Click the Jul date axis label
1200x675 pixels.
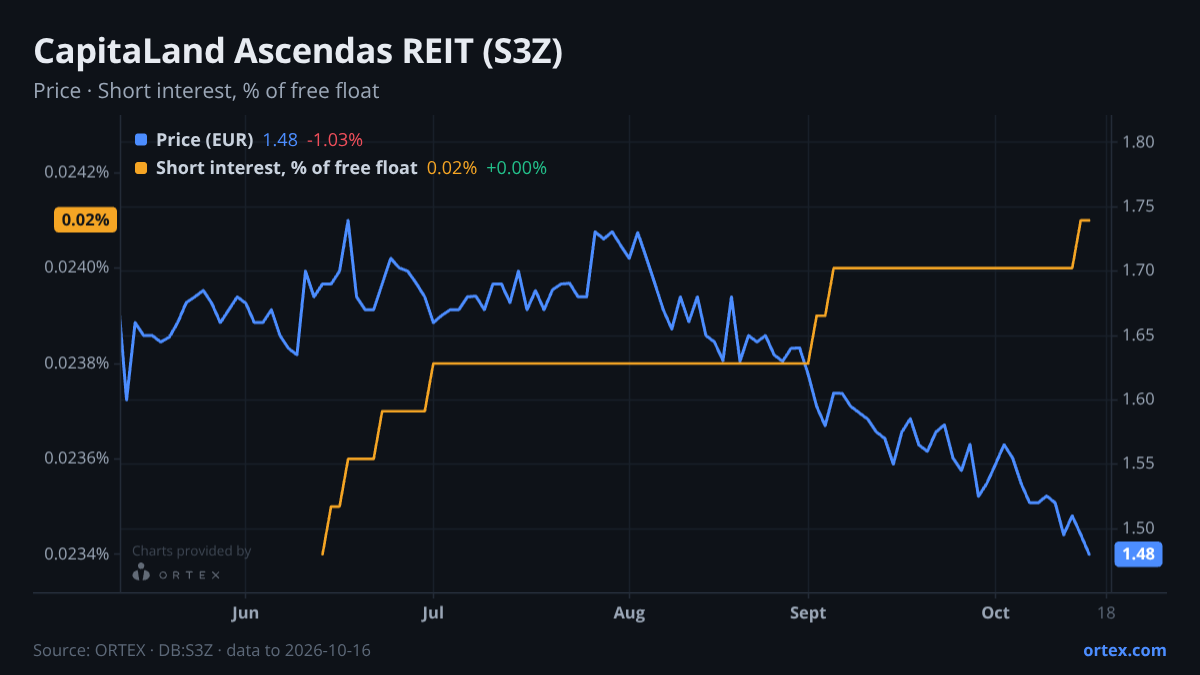433,613
